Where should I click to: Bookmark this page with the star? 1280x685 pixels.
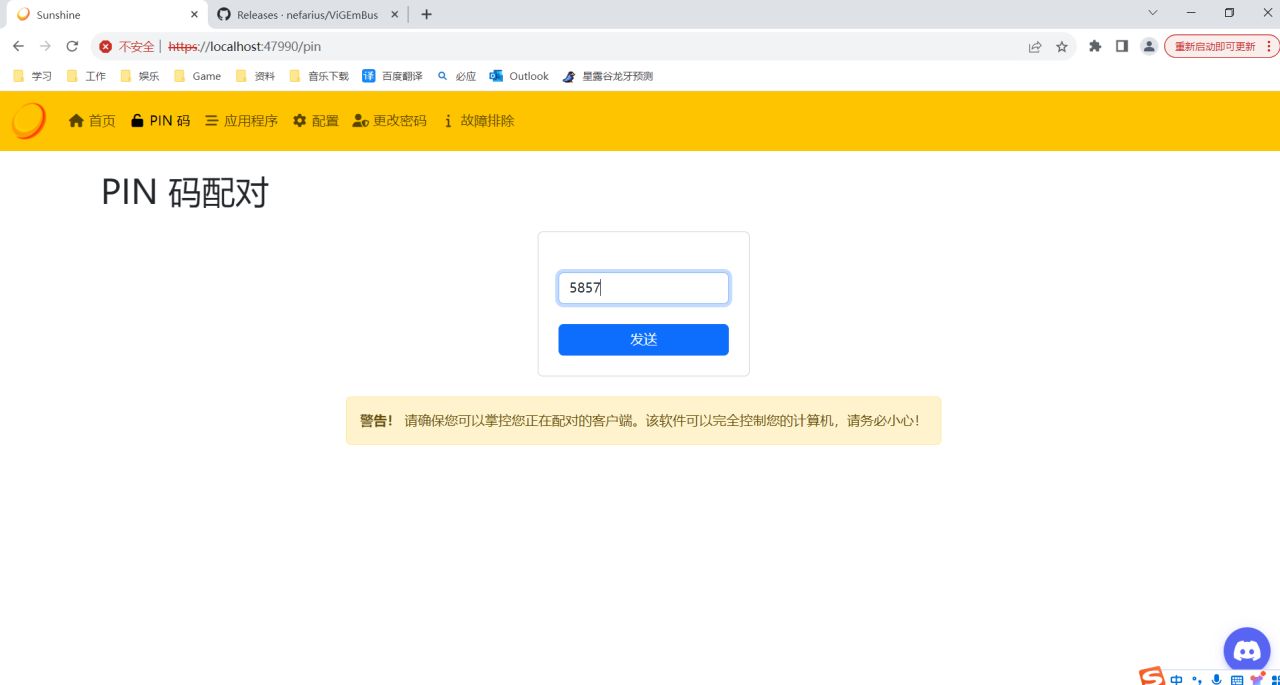[1062, 46]
